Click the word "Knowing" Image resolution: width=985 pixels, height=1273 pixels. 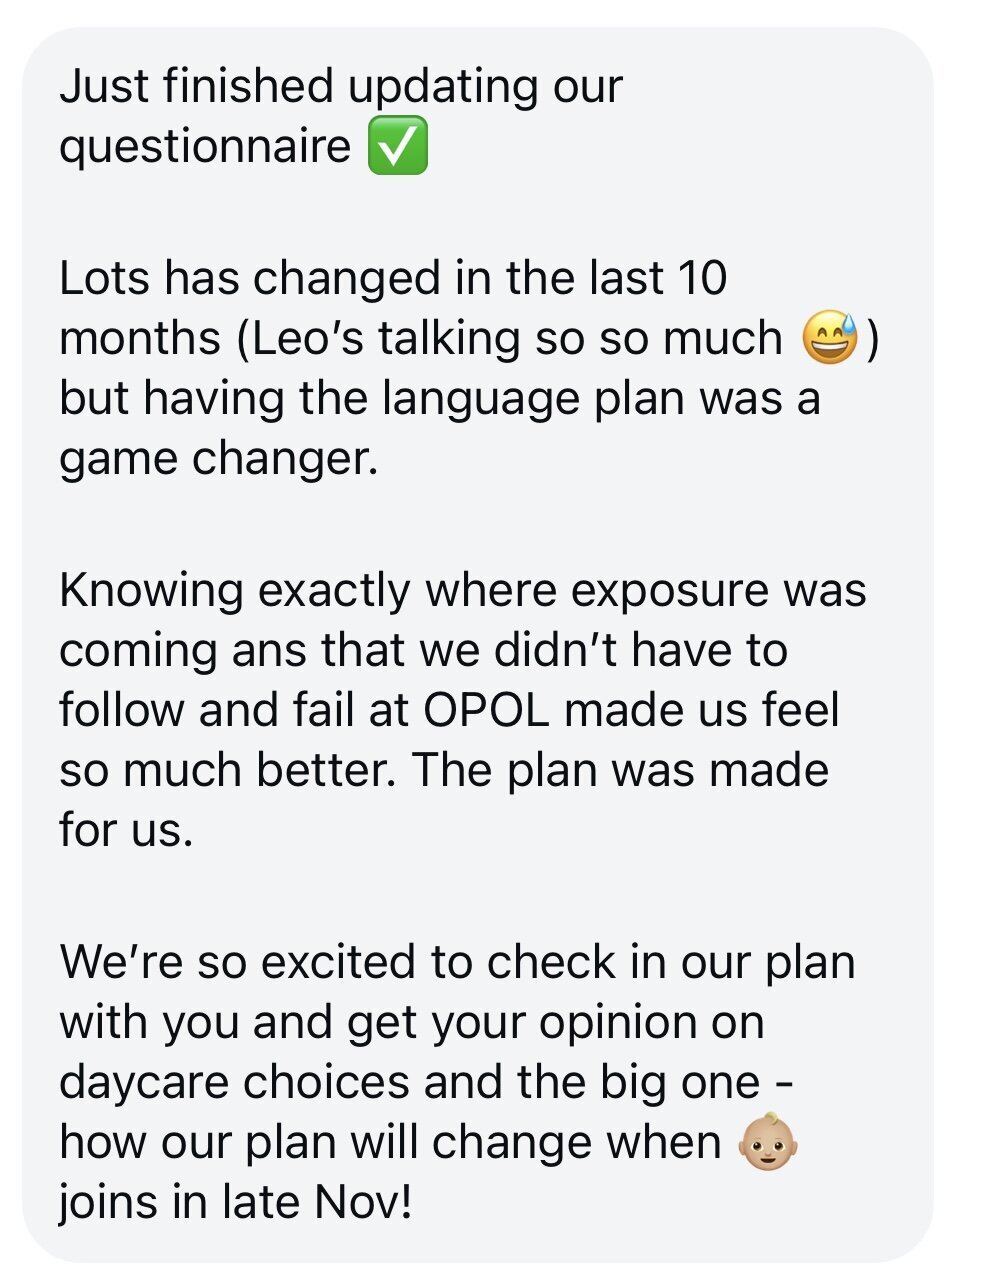151,590
